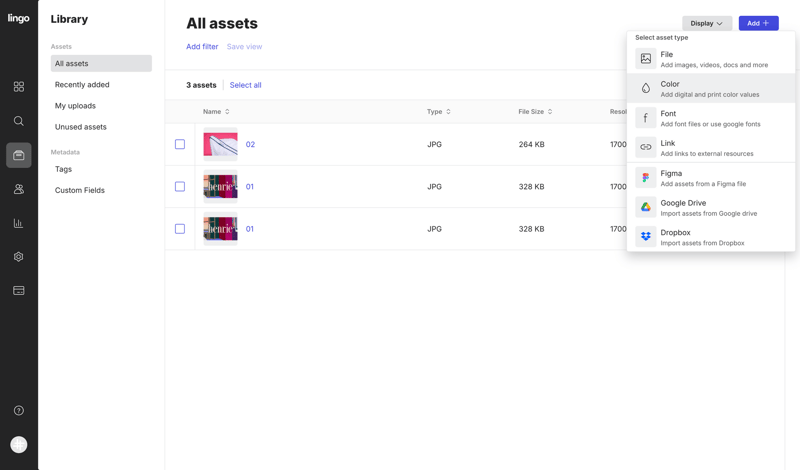Viewport: 800px width, 470px height.
Task: Click the Lingo logo
Action: coord(18,18)
